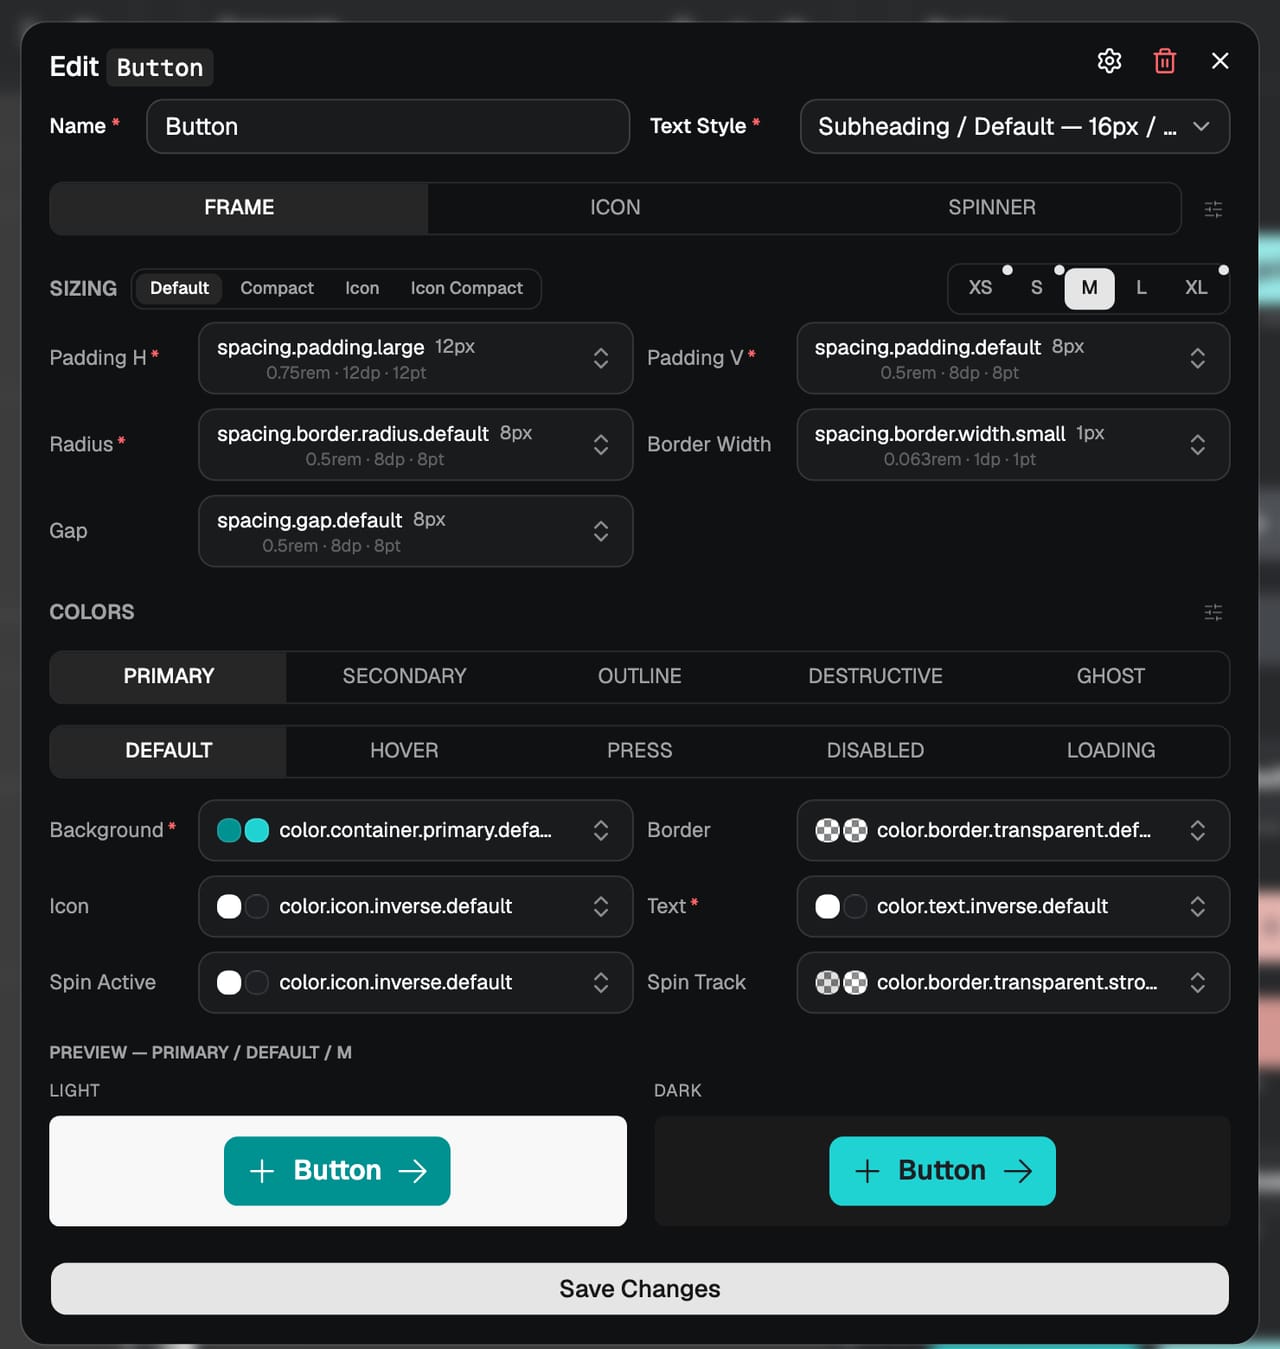Select the GHOST color variant tab
Viewport: 1280px width, 1349px height.
tap(1111, 677)
